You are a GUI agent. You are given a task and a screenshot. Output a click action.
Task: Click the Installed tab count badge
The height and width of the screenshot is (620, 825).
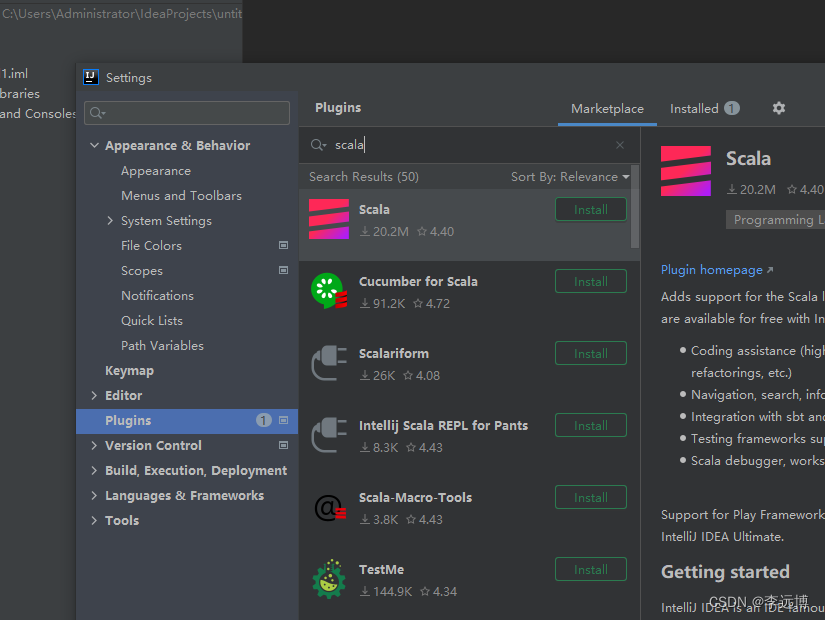(732, 108)
